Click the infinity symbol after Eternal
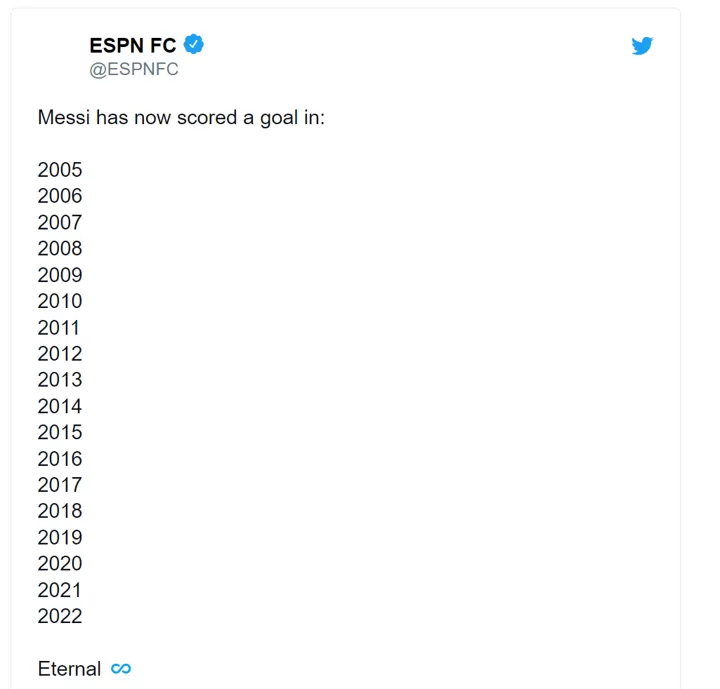 point(121,669)
